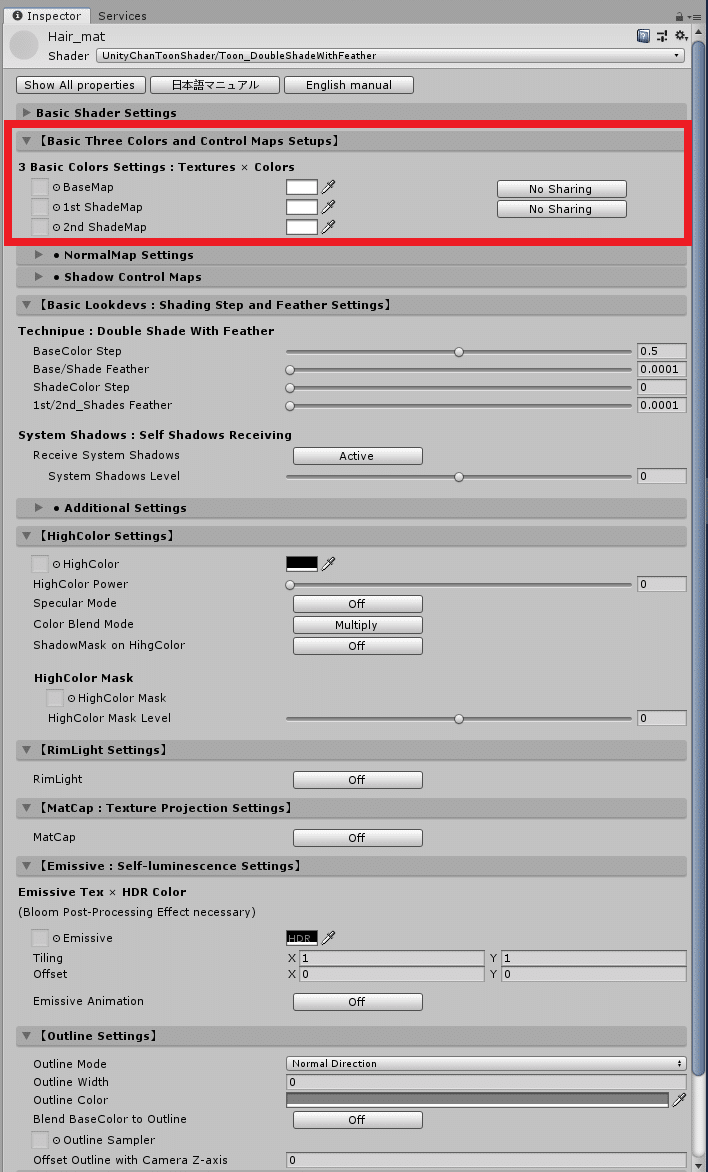
Task: Pick 1st ShadeMap color with eyedropper
Action: point(328,207)
